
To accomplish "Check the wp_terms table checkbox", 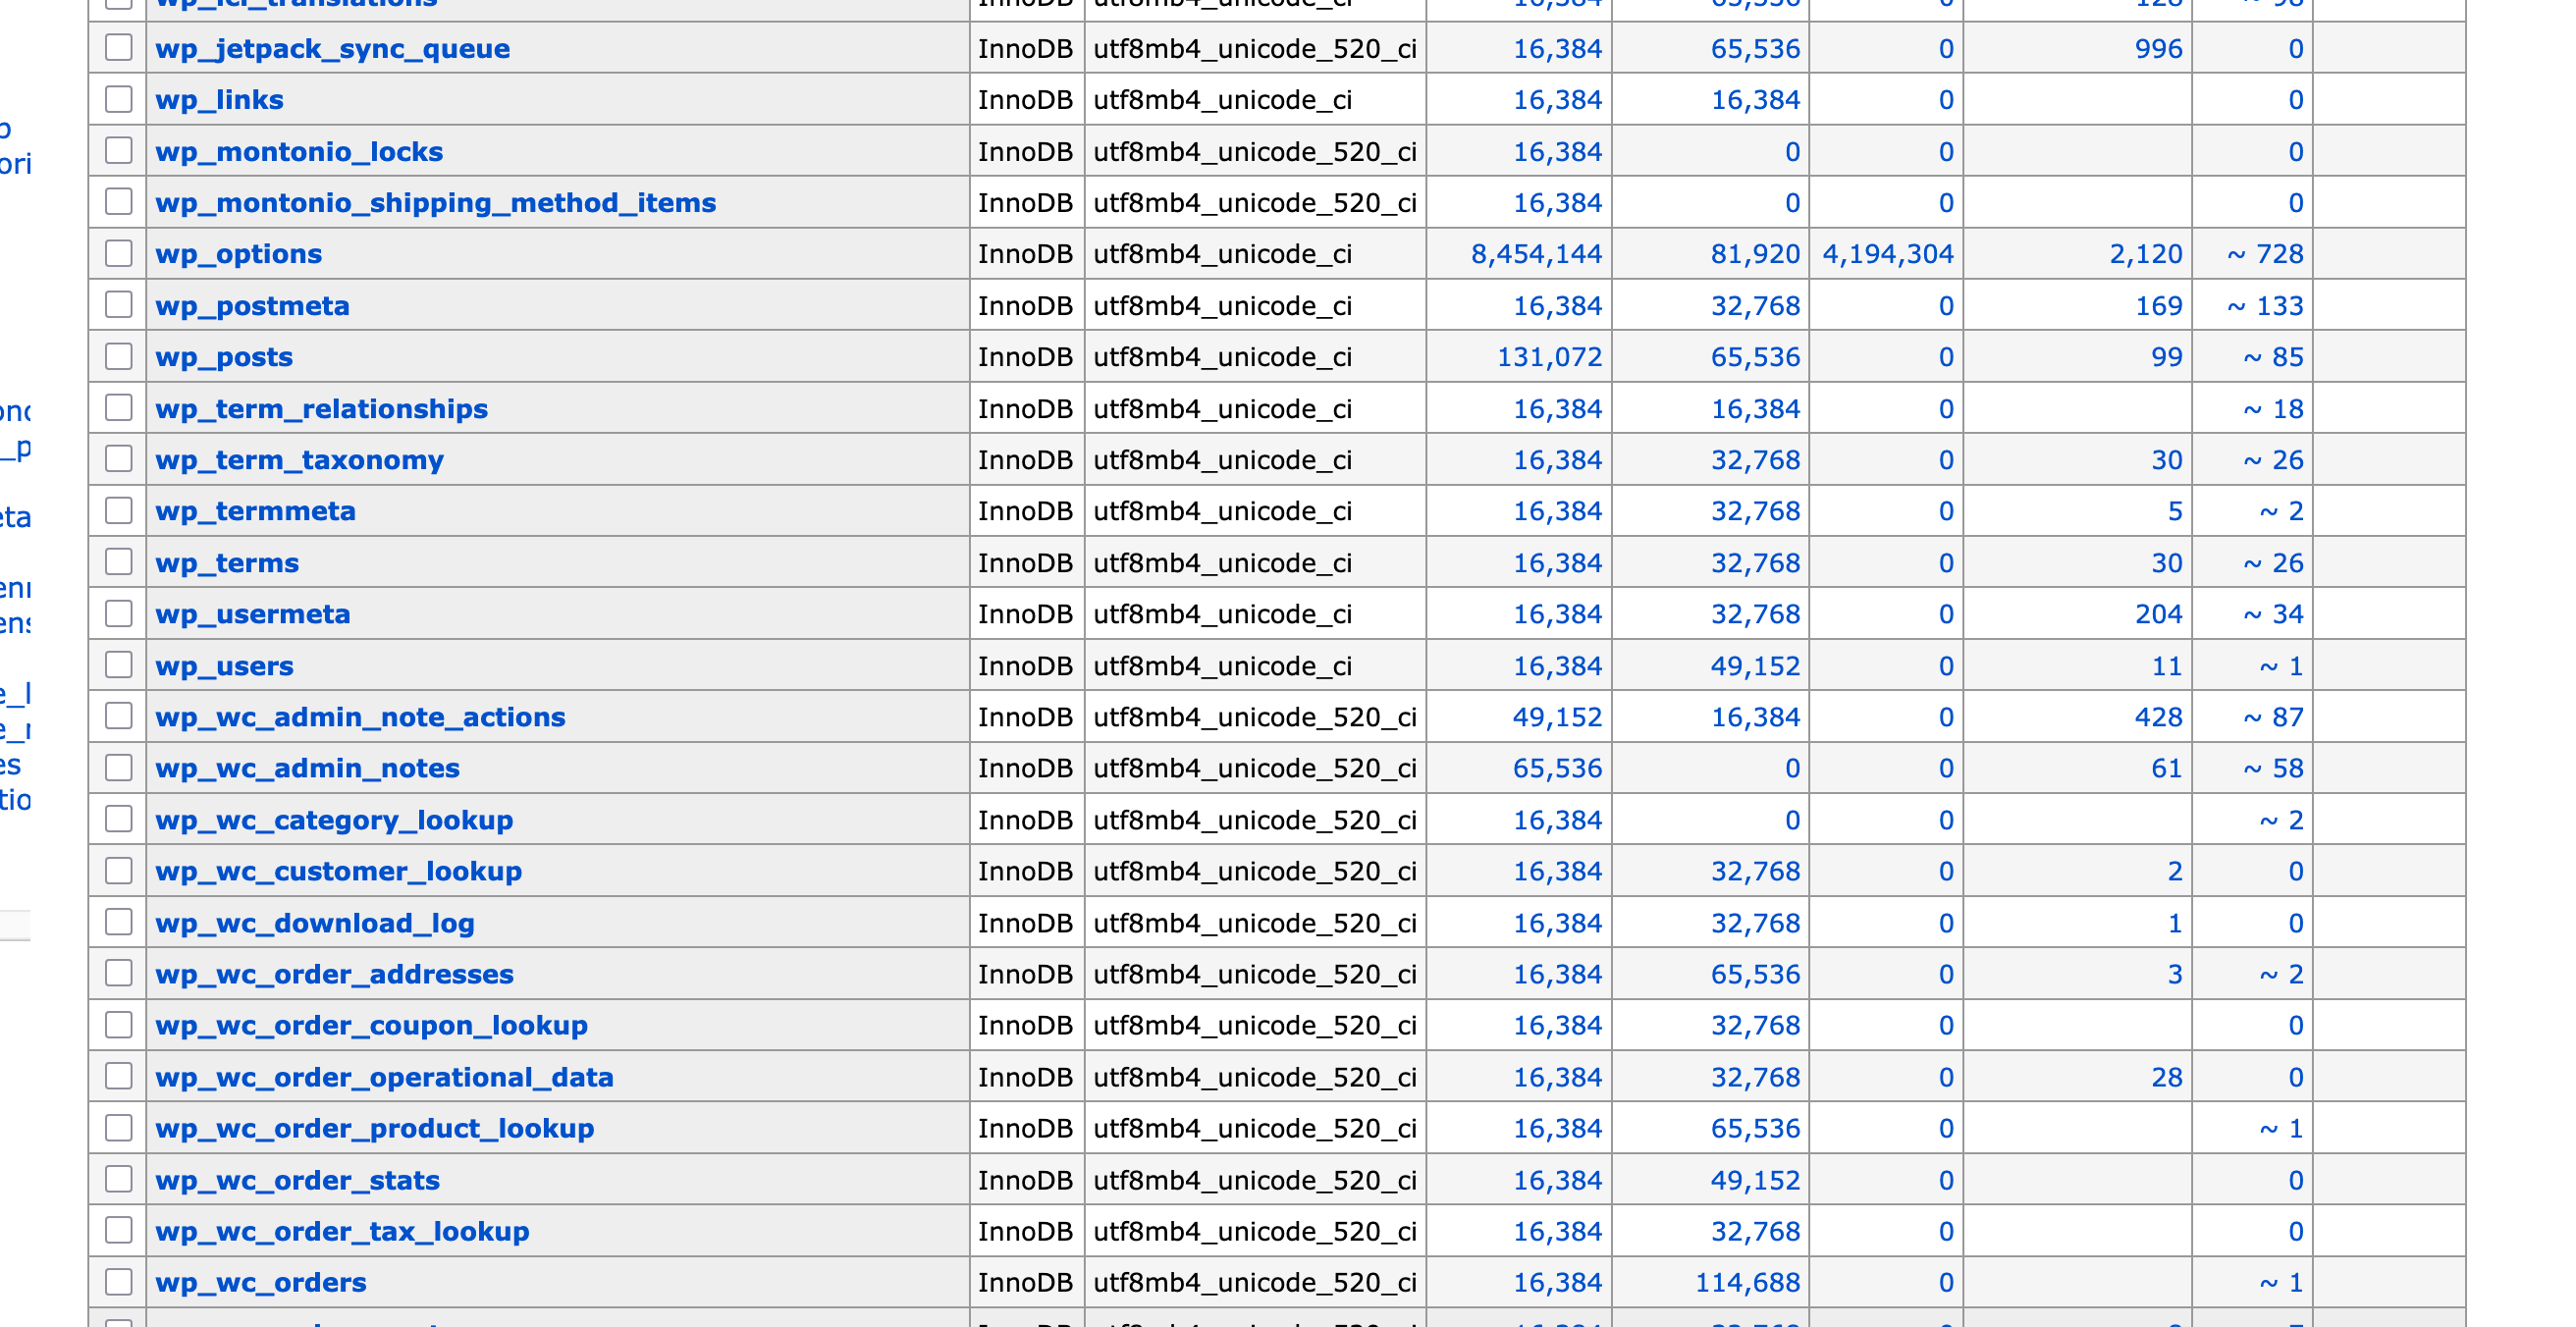I will pos(119,561).
